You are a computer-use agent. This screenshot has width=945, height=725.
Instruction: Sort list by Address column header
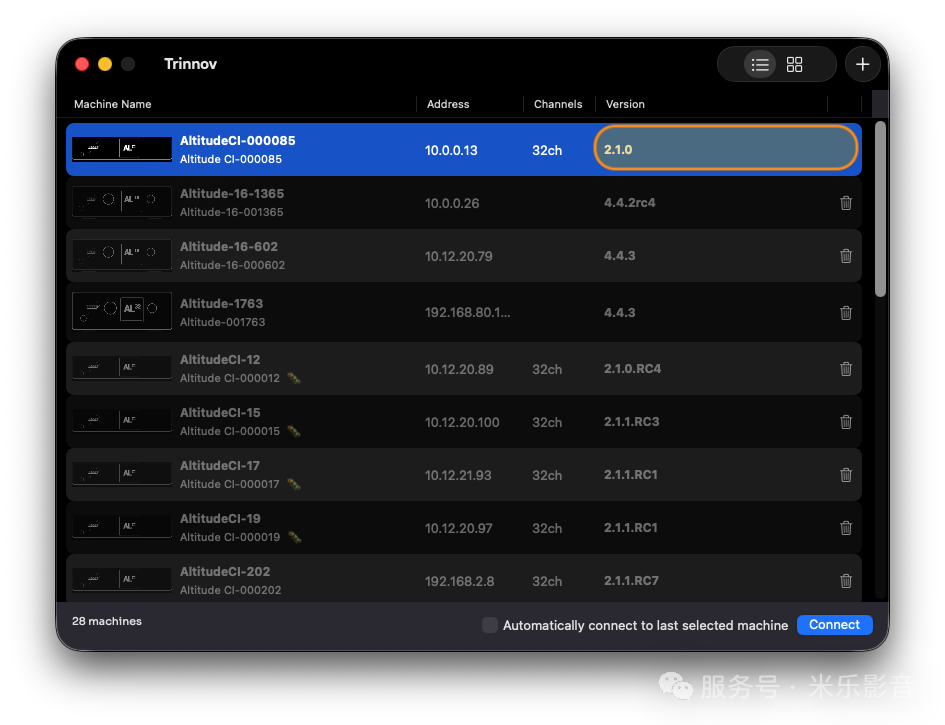point(448,104)
